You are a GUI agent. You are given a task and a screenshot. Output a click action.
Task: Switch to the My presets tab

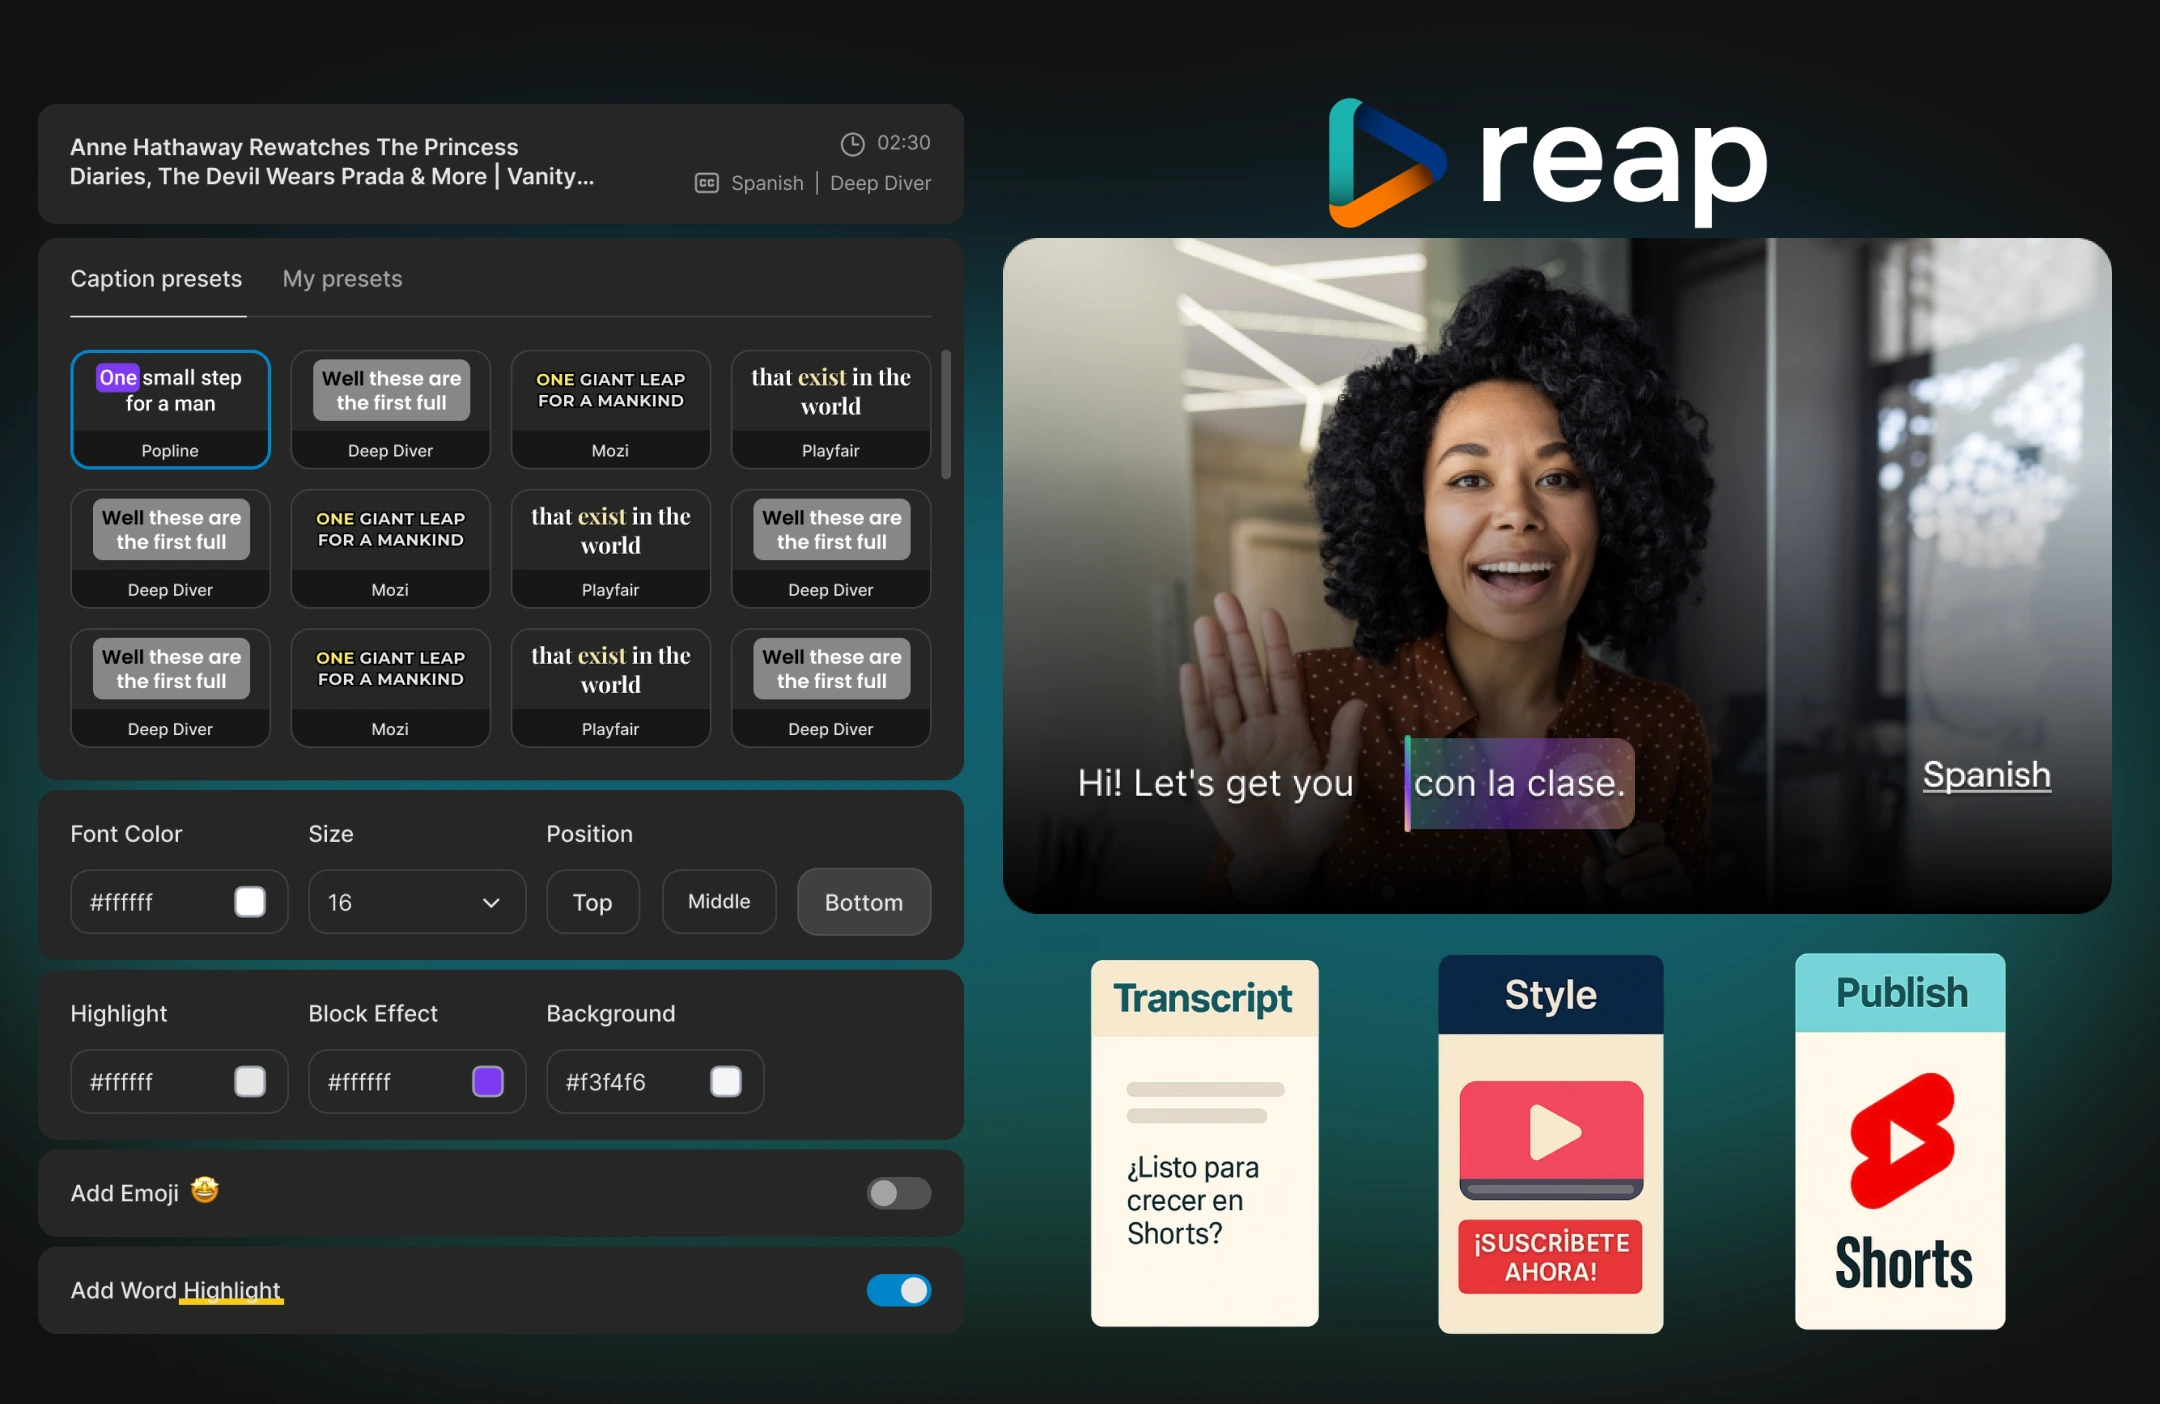[x=342, y=279]
